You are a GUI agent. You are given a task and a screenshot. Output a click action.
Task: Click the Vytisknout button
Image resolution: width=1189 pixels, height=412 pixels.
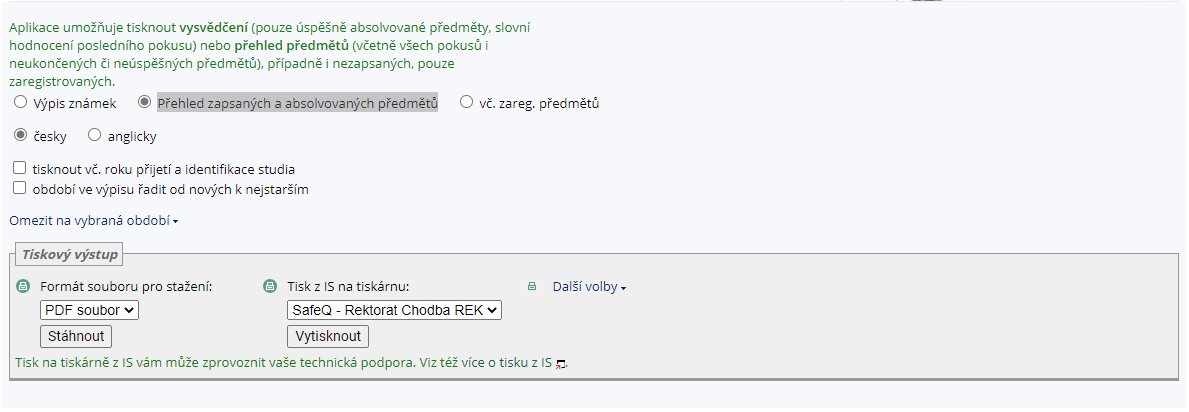tap(328, 336)
